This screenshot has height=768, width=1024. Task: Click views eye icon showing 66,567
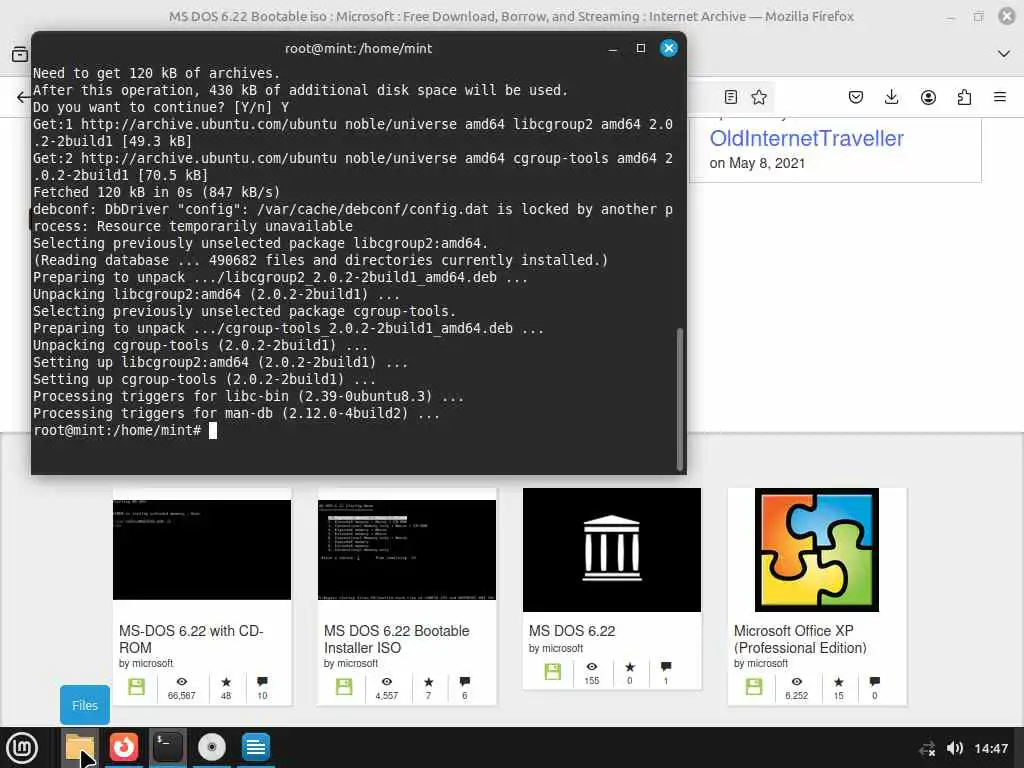coord(182,682)
